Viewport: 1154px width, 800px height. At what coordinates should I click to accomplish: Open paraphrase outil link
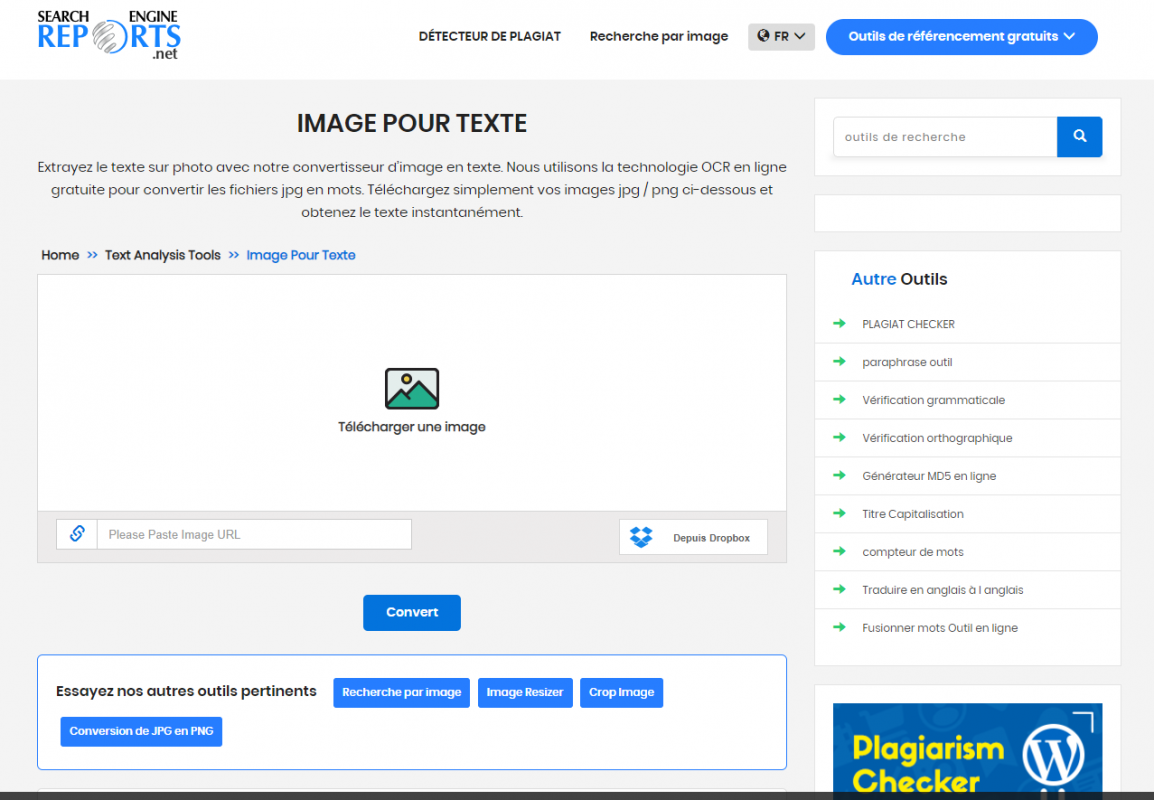pos(907,362)
